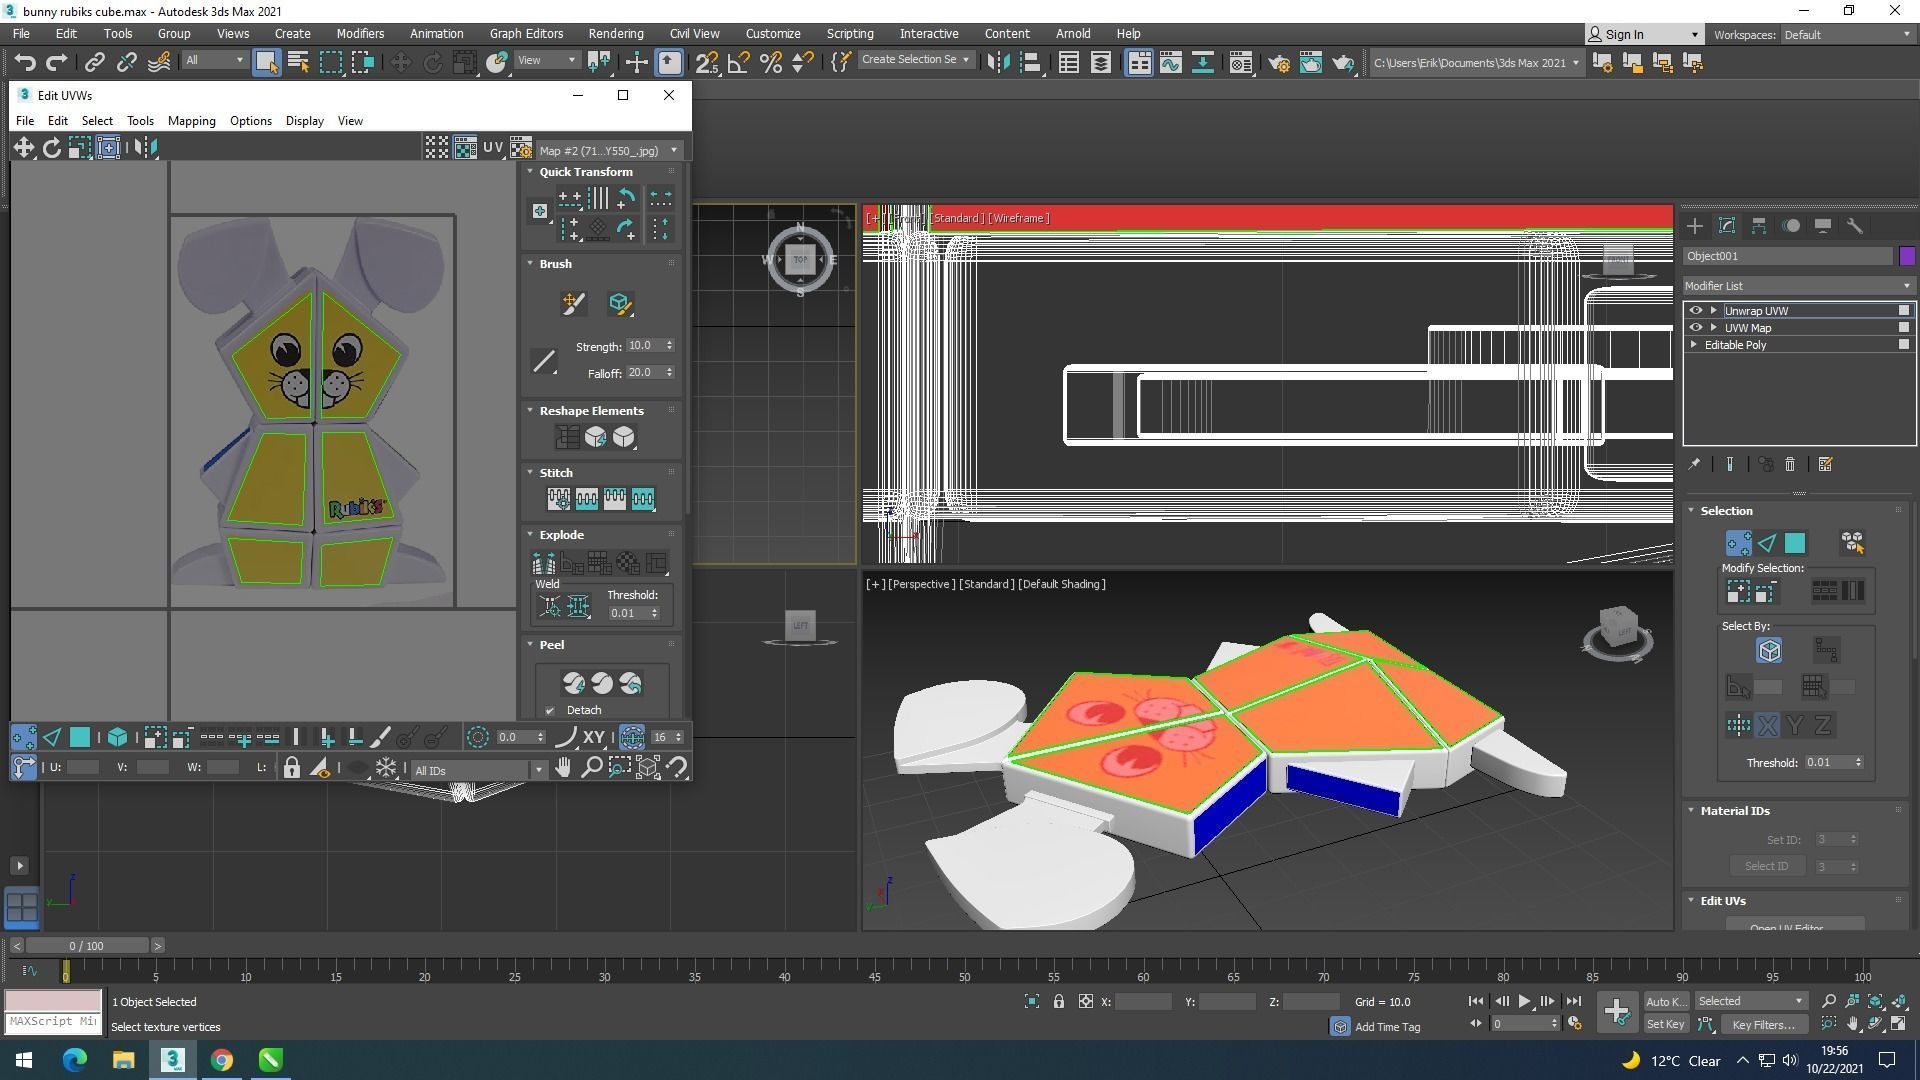This screenshot has width=1920, height=1080.
Task: Open the Graph Editors menu
Action: 526,33
